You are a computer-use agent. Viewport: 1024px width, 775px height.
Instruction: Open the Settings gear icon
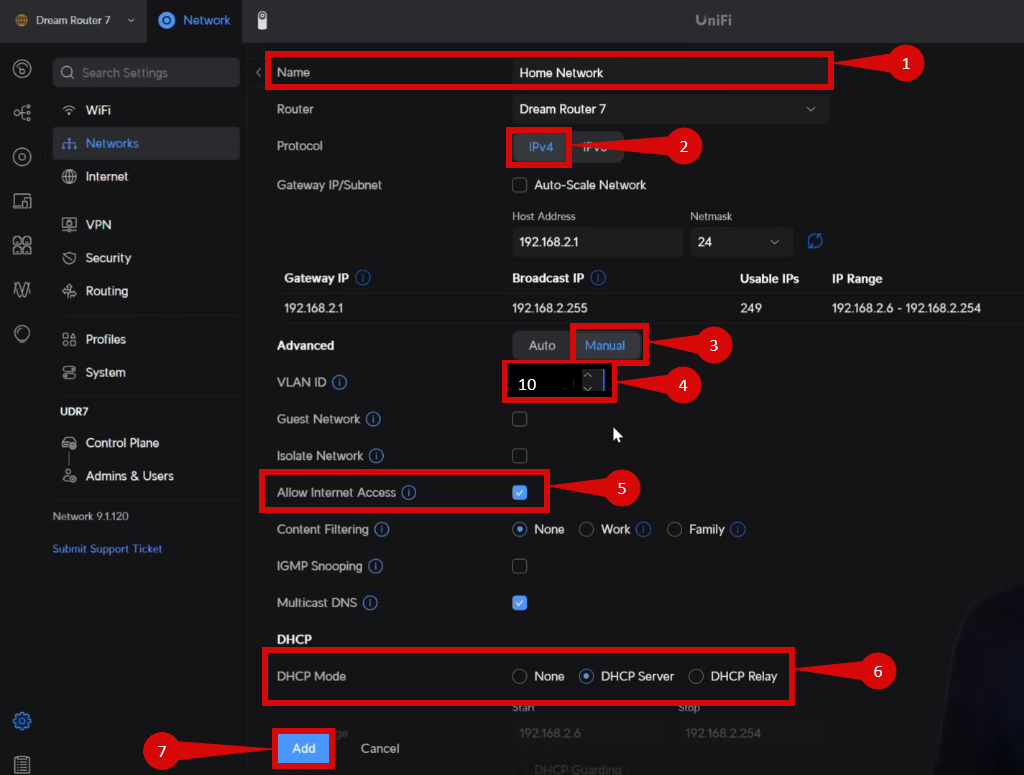(x=22, y=721)
